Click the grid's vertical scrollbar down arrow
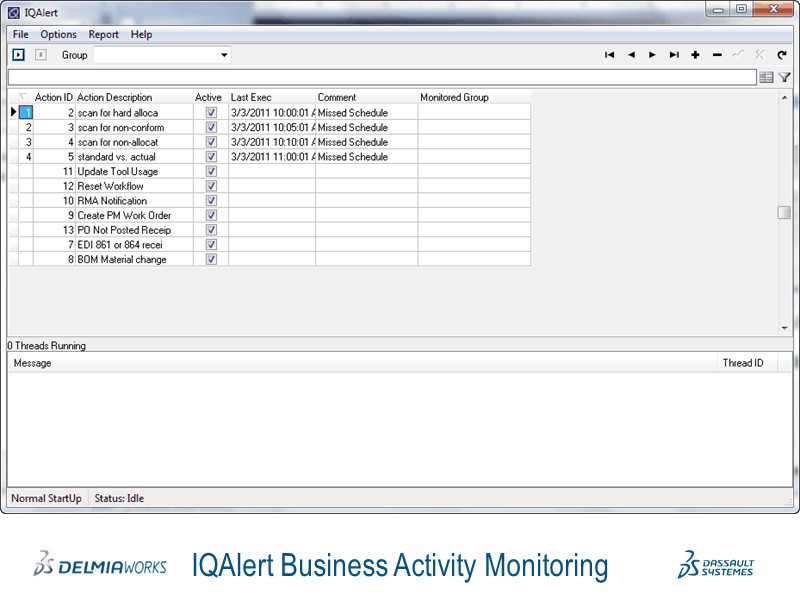This screenshot has height=600, width=800. [x=784, y=328]
